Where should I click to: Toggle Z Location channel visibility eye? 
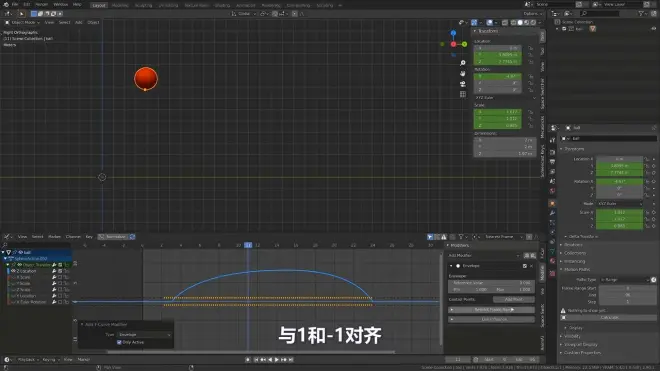(x=13, y=271)
